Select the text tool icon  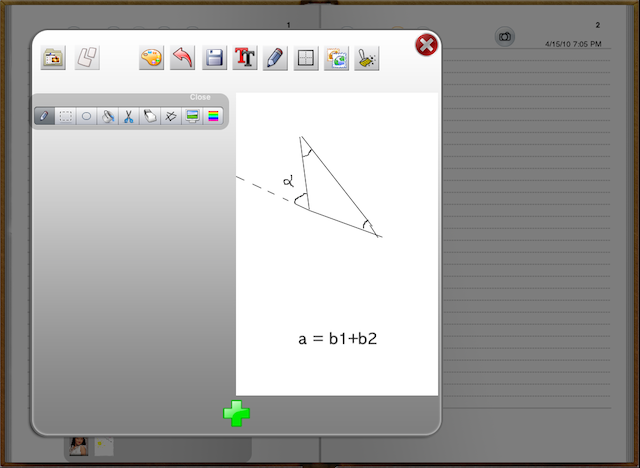[245, 58]
